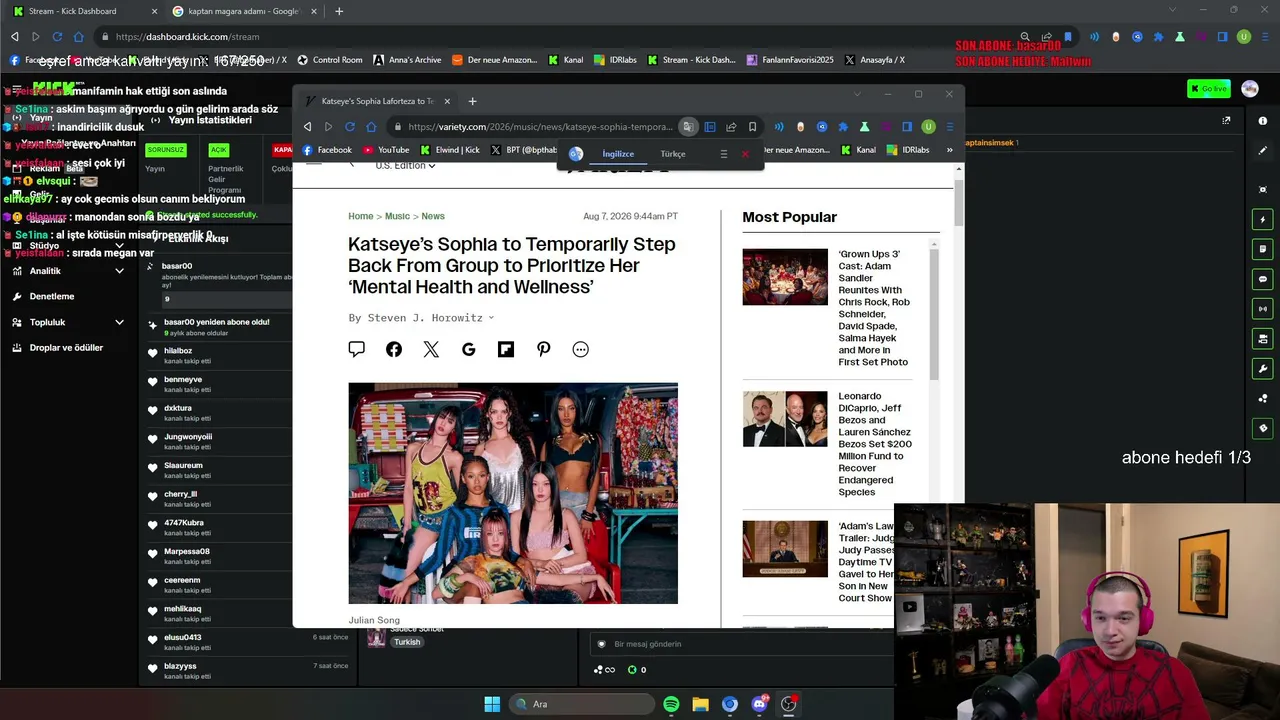Select the İngilizce translation tab
Viewport: 1280px width, 720px height.
618,154
